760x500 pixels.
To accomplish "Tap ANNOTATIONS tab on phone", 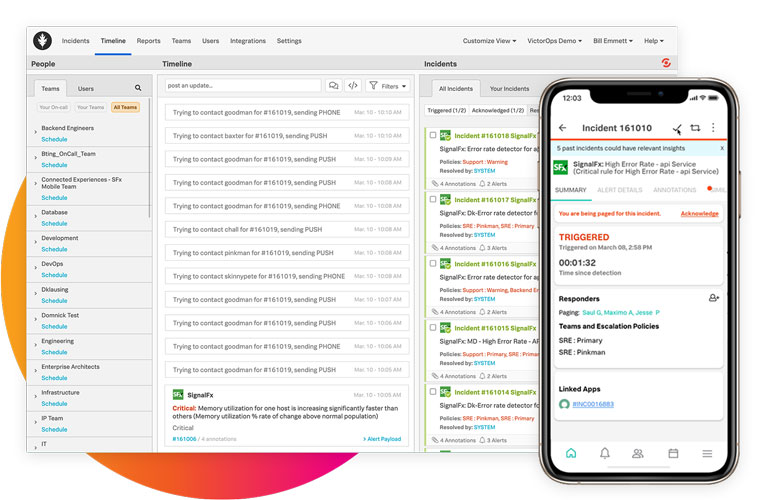I will click(674, 190).
